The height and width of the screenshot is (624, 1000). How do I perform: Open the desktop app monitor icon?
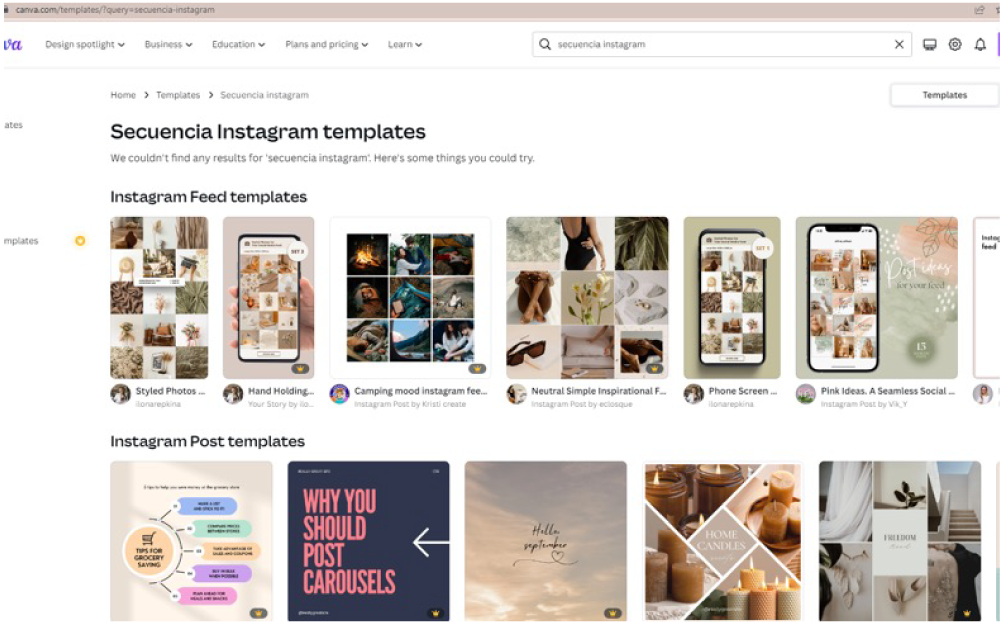[929, 45]
